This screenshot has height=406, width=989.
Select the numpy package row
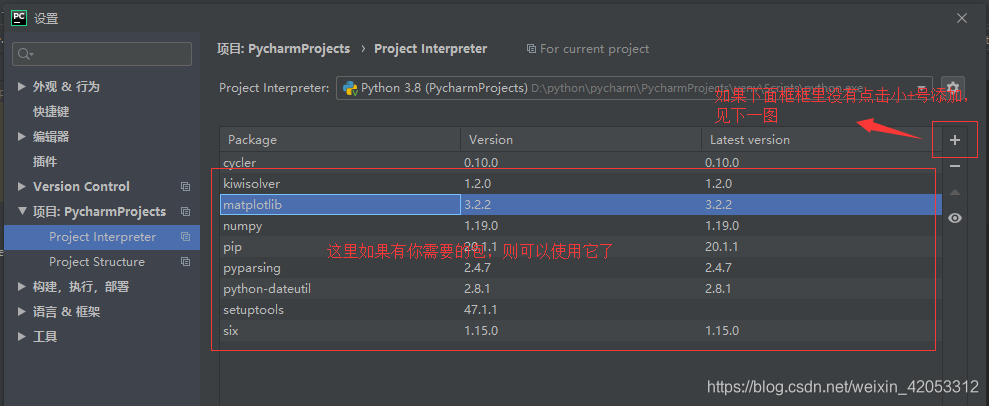[x=581, y=226]
